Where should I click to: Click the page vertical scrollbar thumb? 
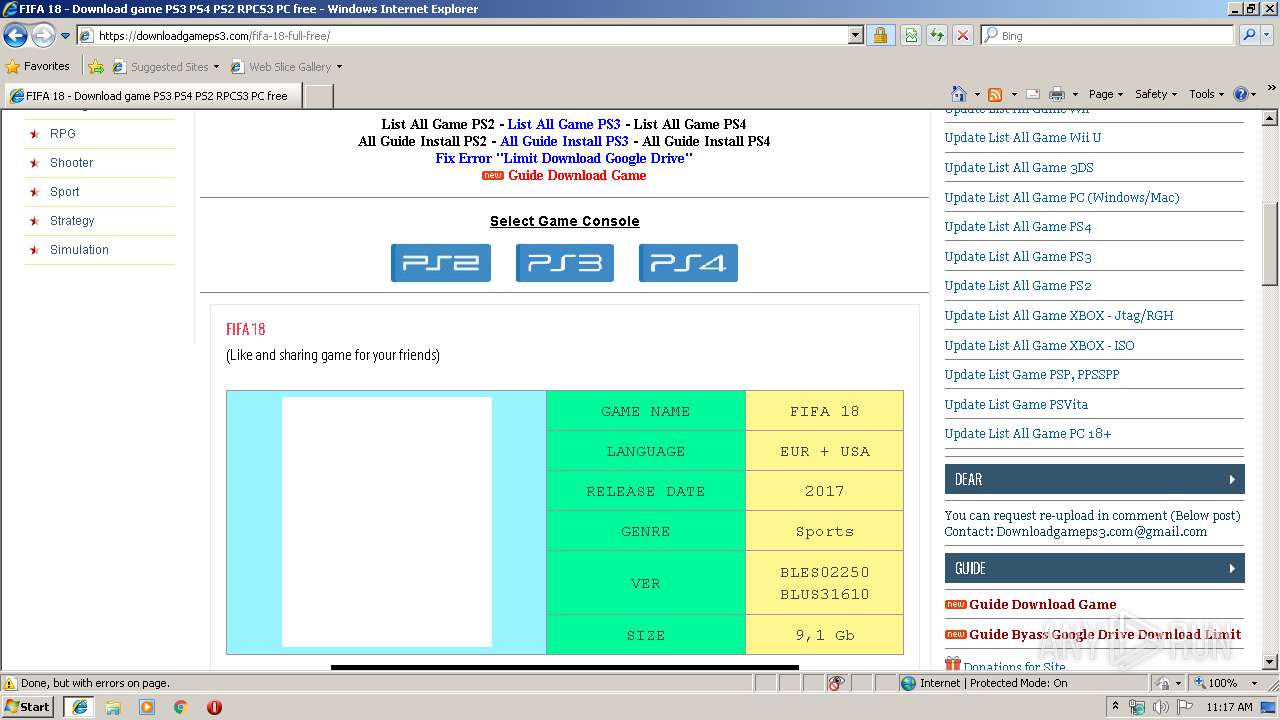click(x=1271, y=243)
